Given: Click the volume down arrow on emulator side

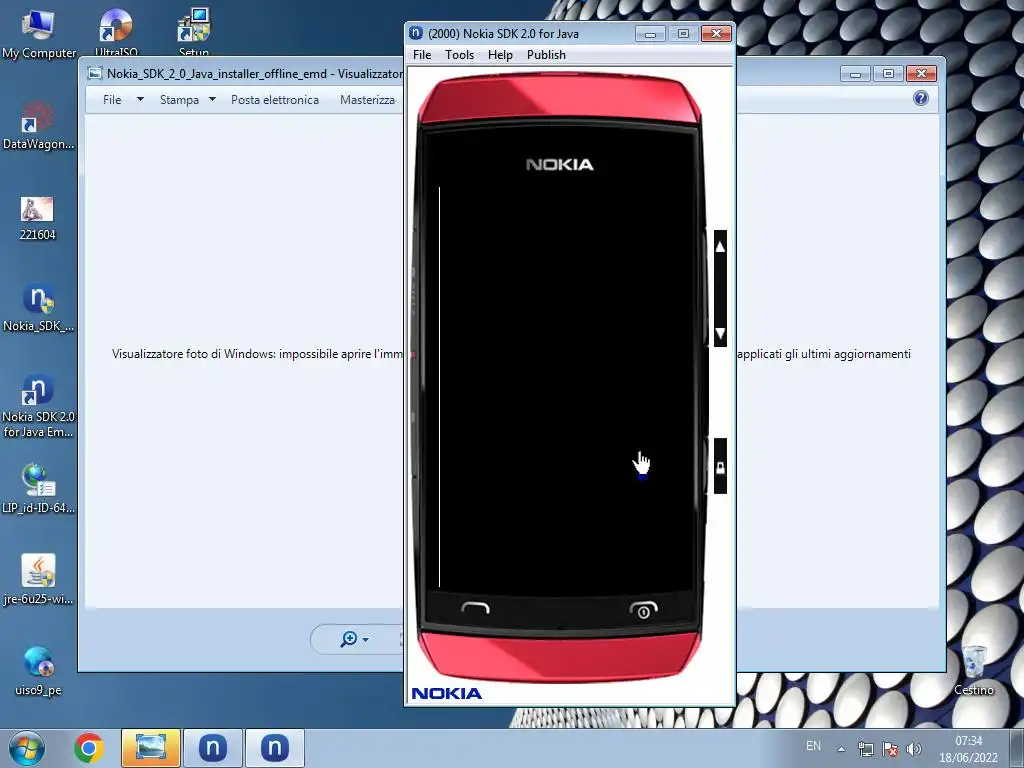Looking at the screenshot, I should (720, 334).
